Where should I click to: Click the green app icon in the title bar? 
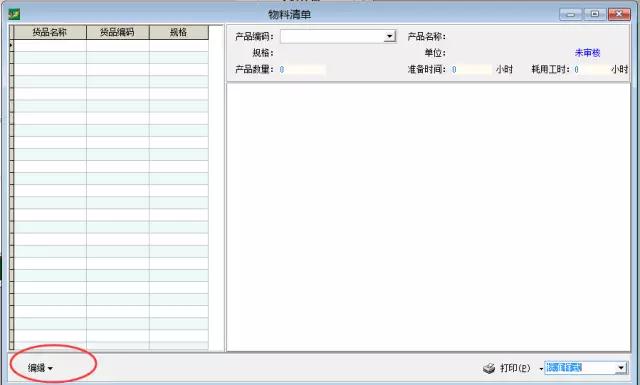[14, 15]
